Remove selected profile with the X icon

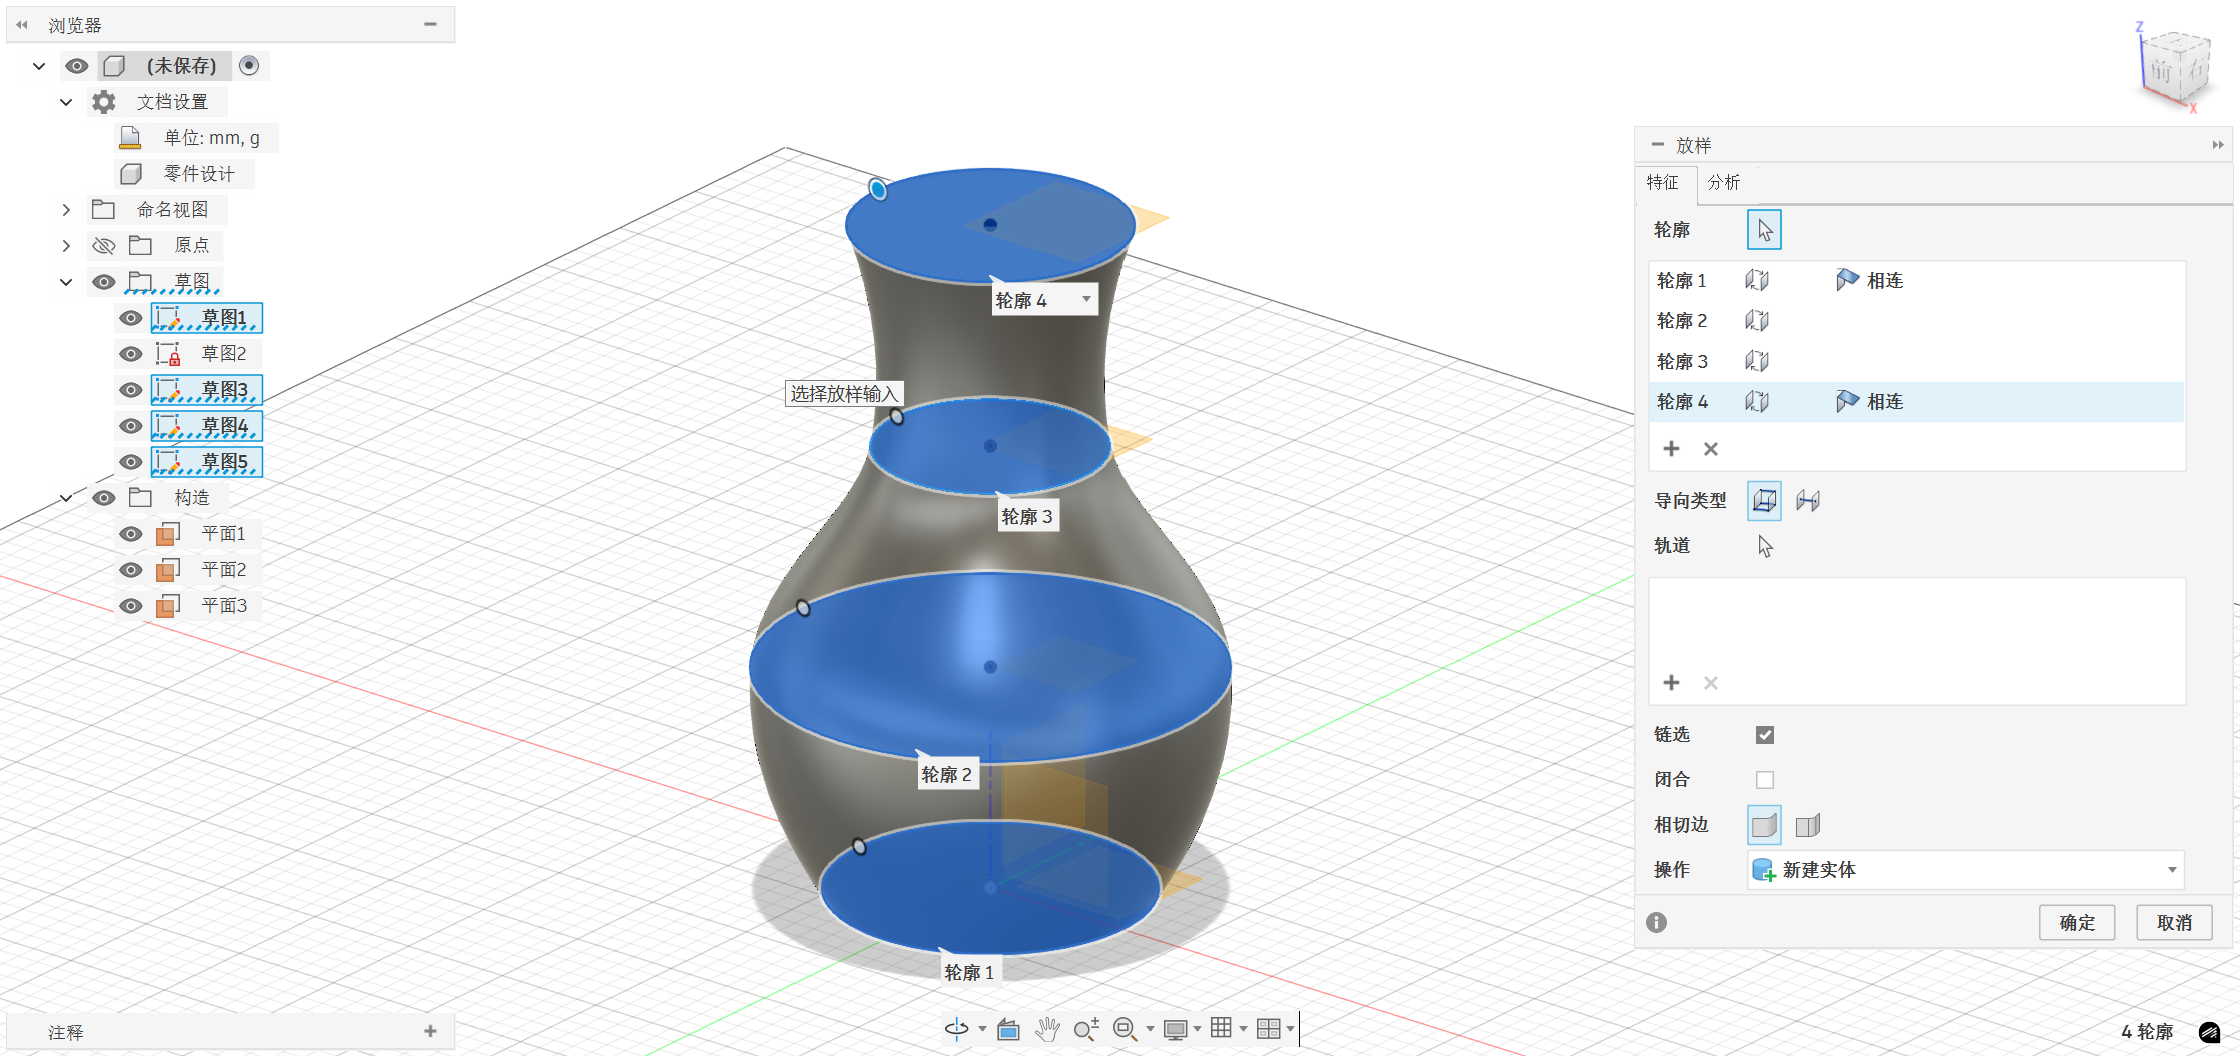[1711, 449]
